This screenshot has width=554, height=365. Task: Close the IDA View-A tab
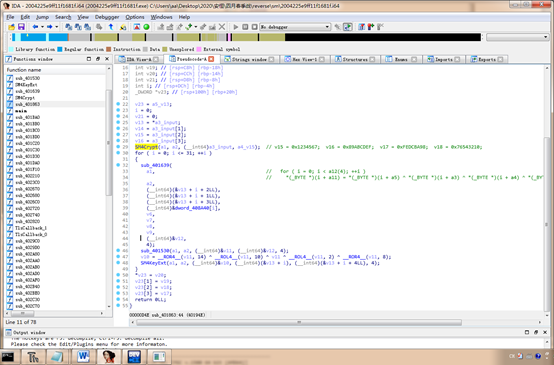tap(156, 59)
